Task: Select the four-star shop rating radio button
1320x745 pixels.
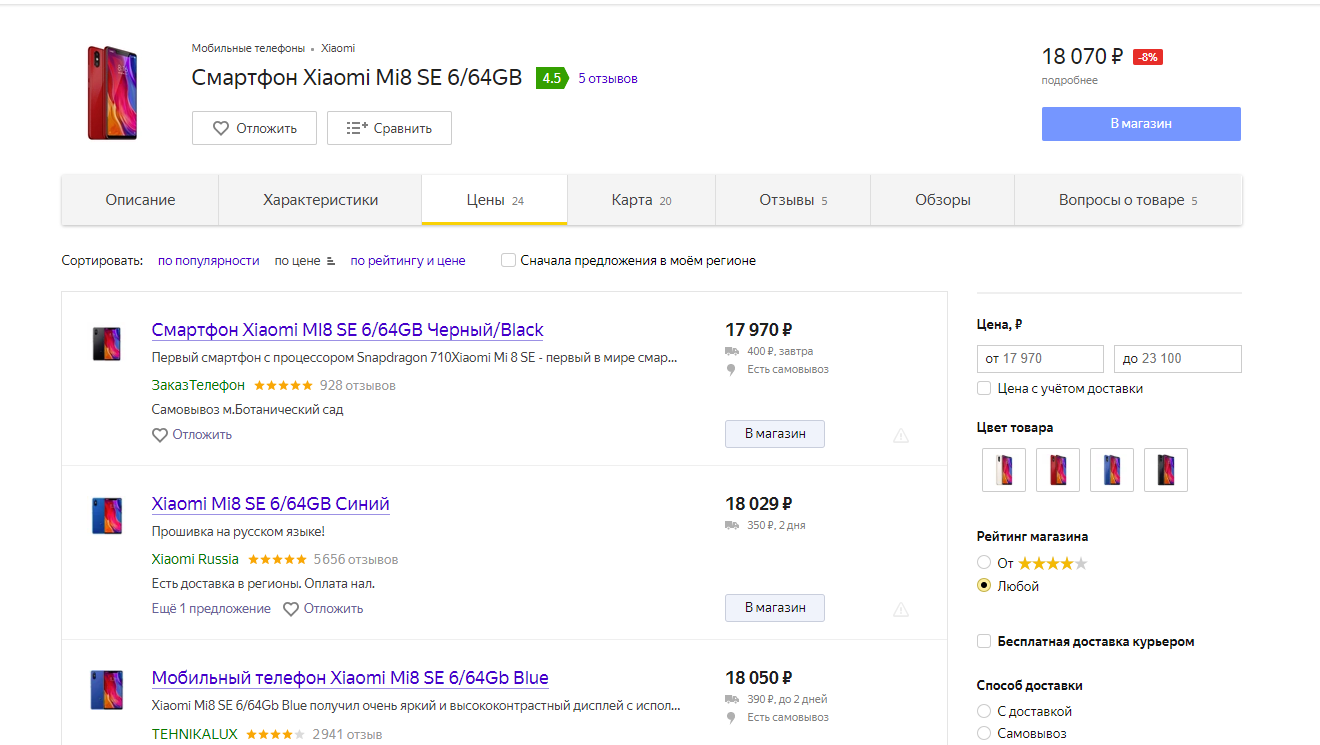Action: (x=984, y=563)
